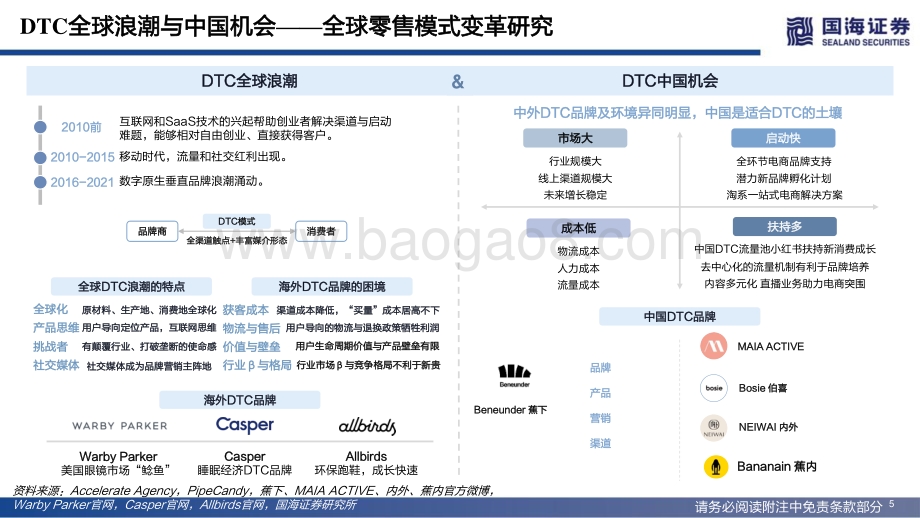
Task: Click the footer 请务必阅读附注中免责条款部分
Action: click(789, 506)
